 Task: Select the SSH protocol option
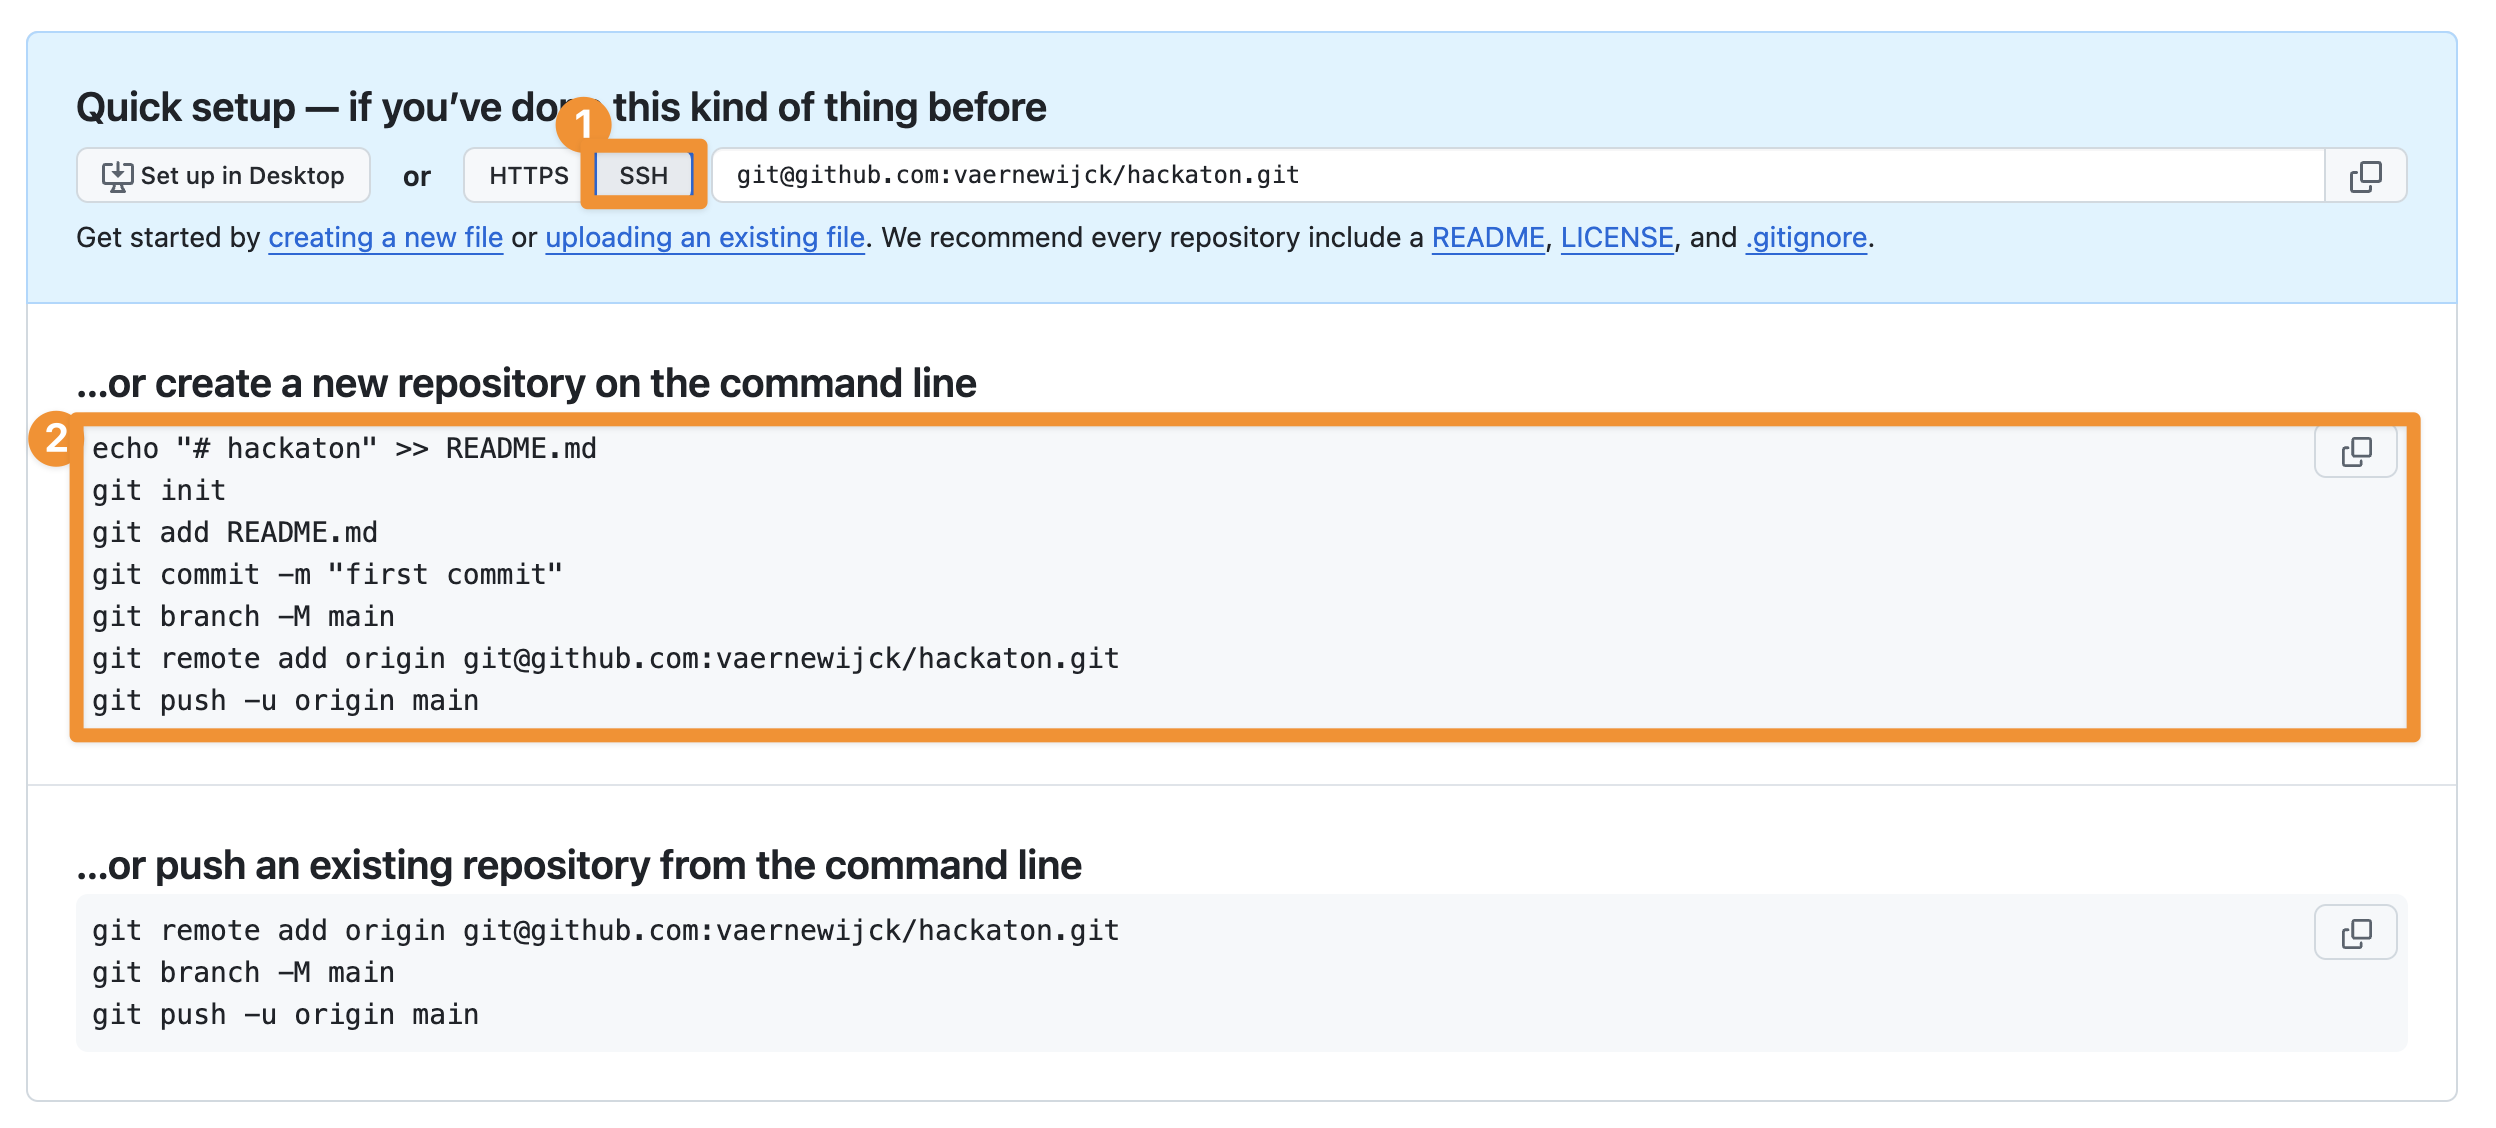point(643,176)
